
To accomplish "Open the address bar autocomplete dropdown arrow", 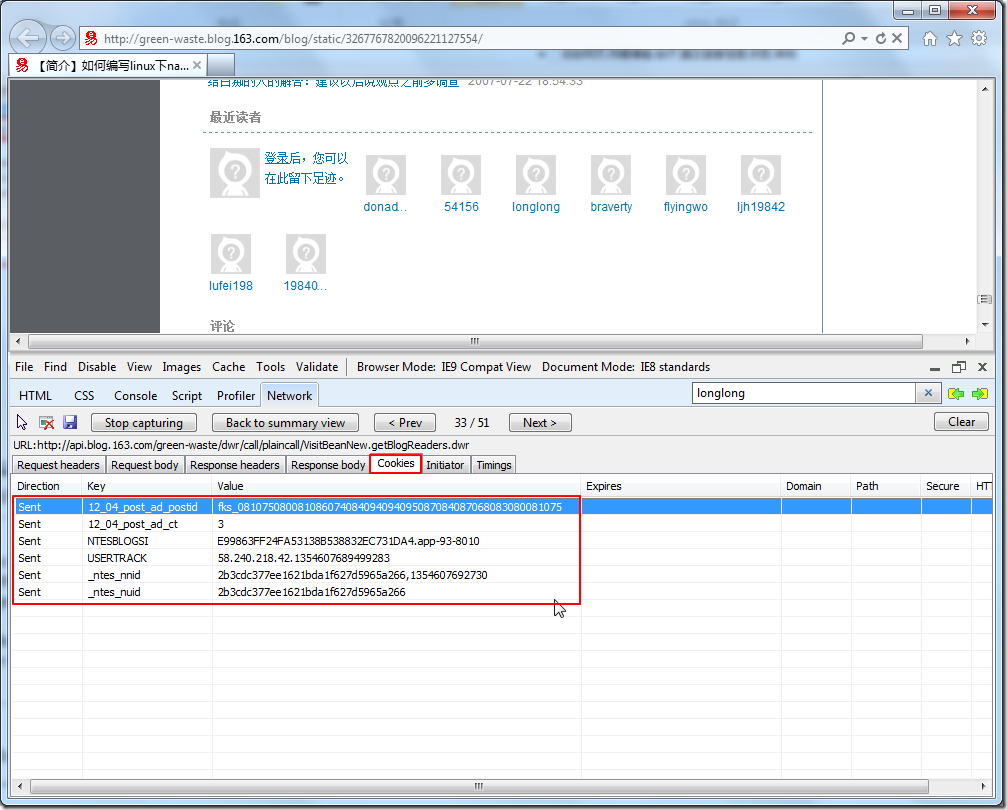I will 864,39.
